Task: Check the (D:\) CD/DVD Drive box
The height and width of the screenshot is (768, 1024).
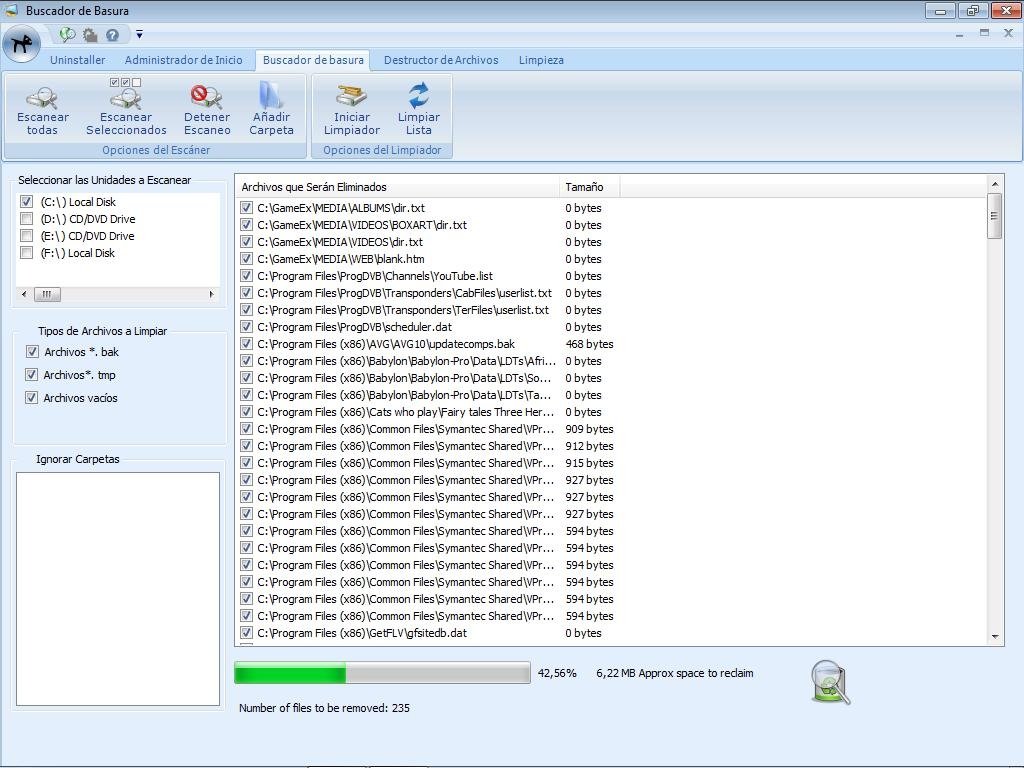Action: tap(27, 219)
